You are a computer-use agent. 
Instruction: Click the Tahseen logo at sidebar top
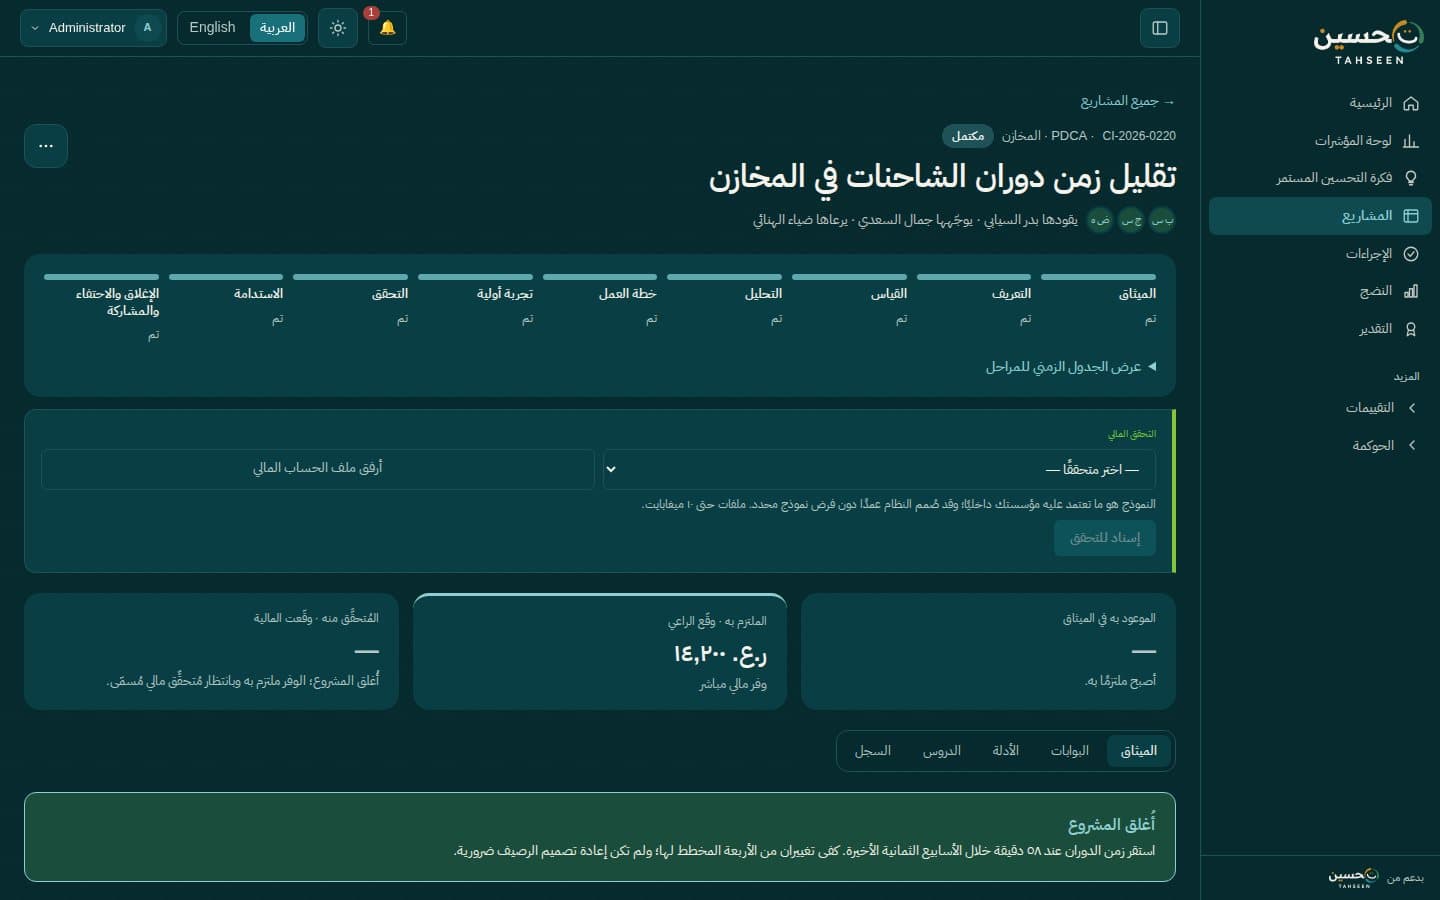coord(1368,42)
